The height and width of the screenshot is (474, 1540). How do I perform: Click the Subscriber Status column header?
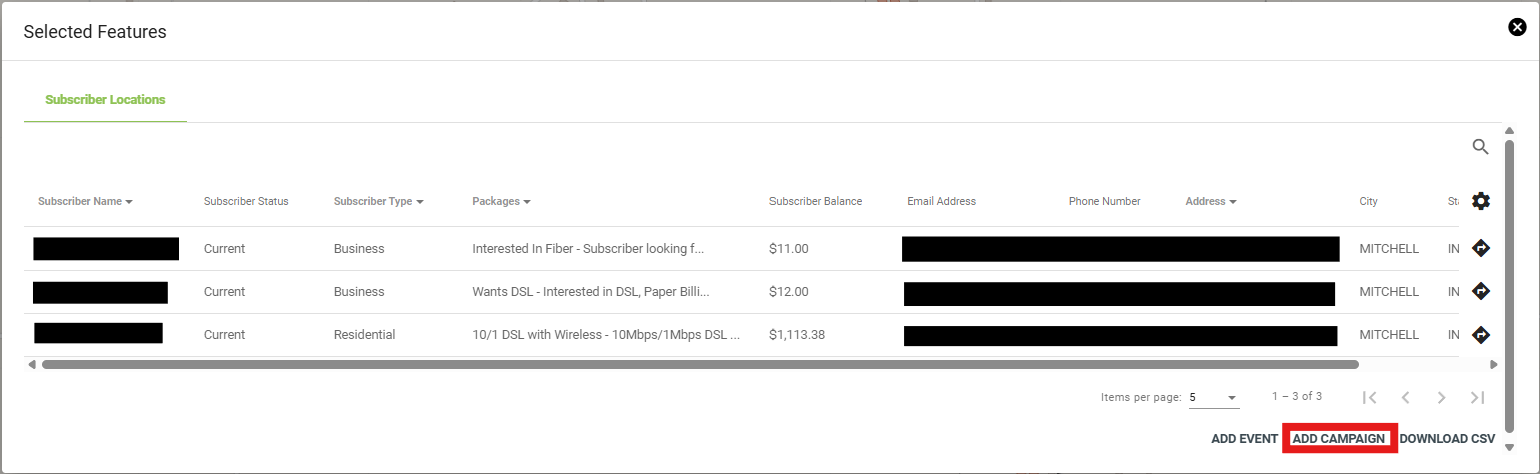(246, 201)
